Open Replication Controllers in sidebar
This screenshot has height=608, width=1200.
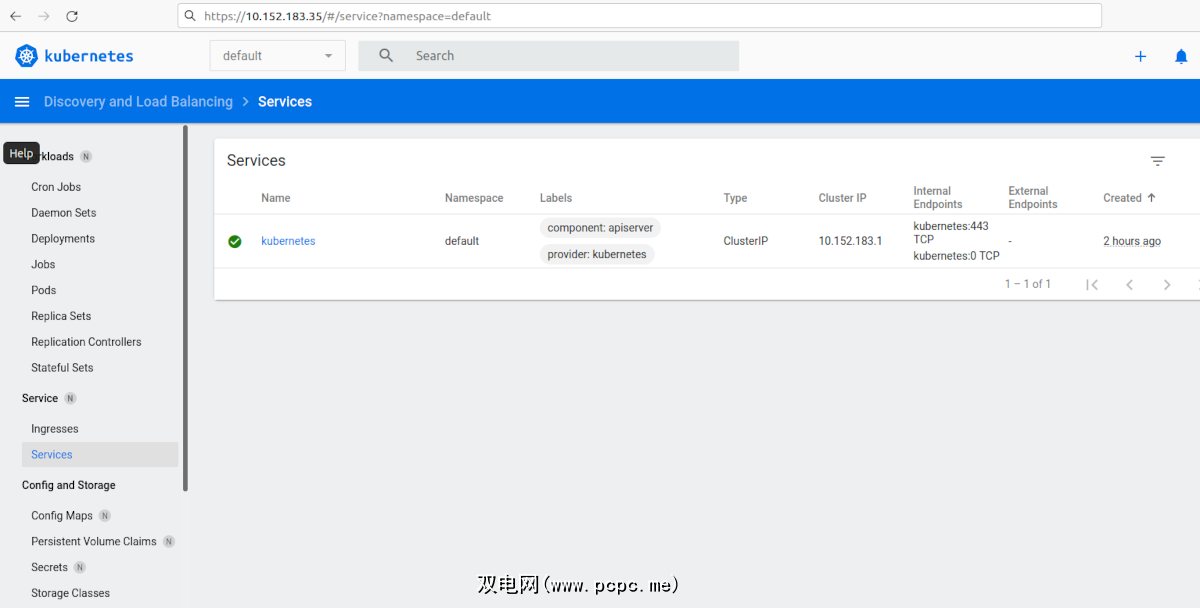(86, 342)
